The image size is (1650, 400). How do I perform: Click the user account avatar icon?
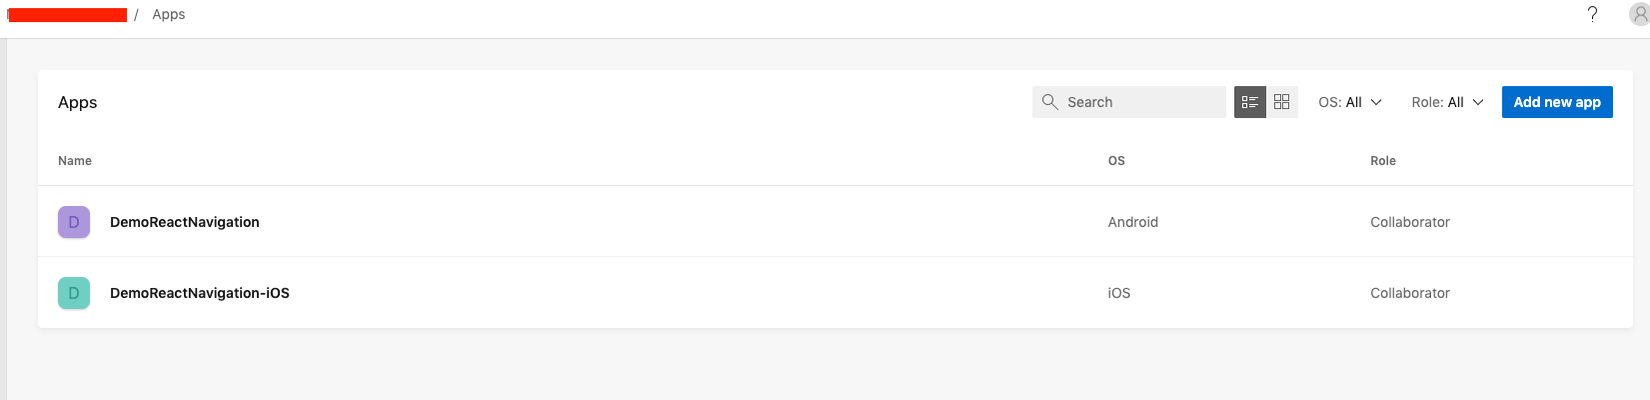tap(1639, 14)
